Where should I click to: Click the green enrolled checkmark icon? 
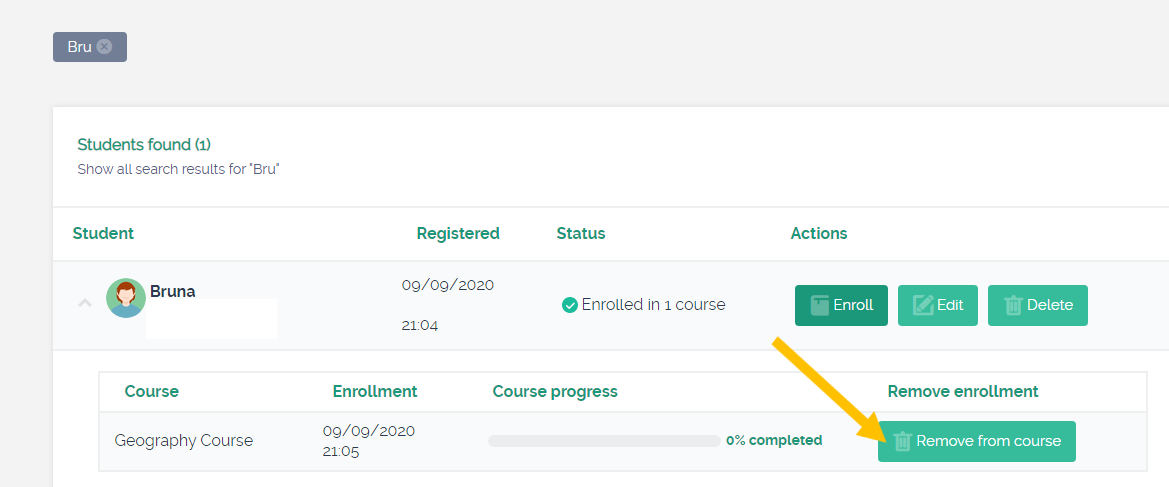coord(570,305)
